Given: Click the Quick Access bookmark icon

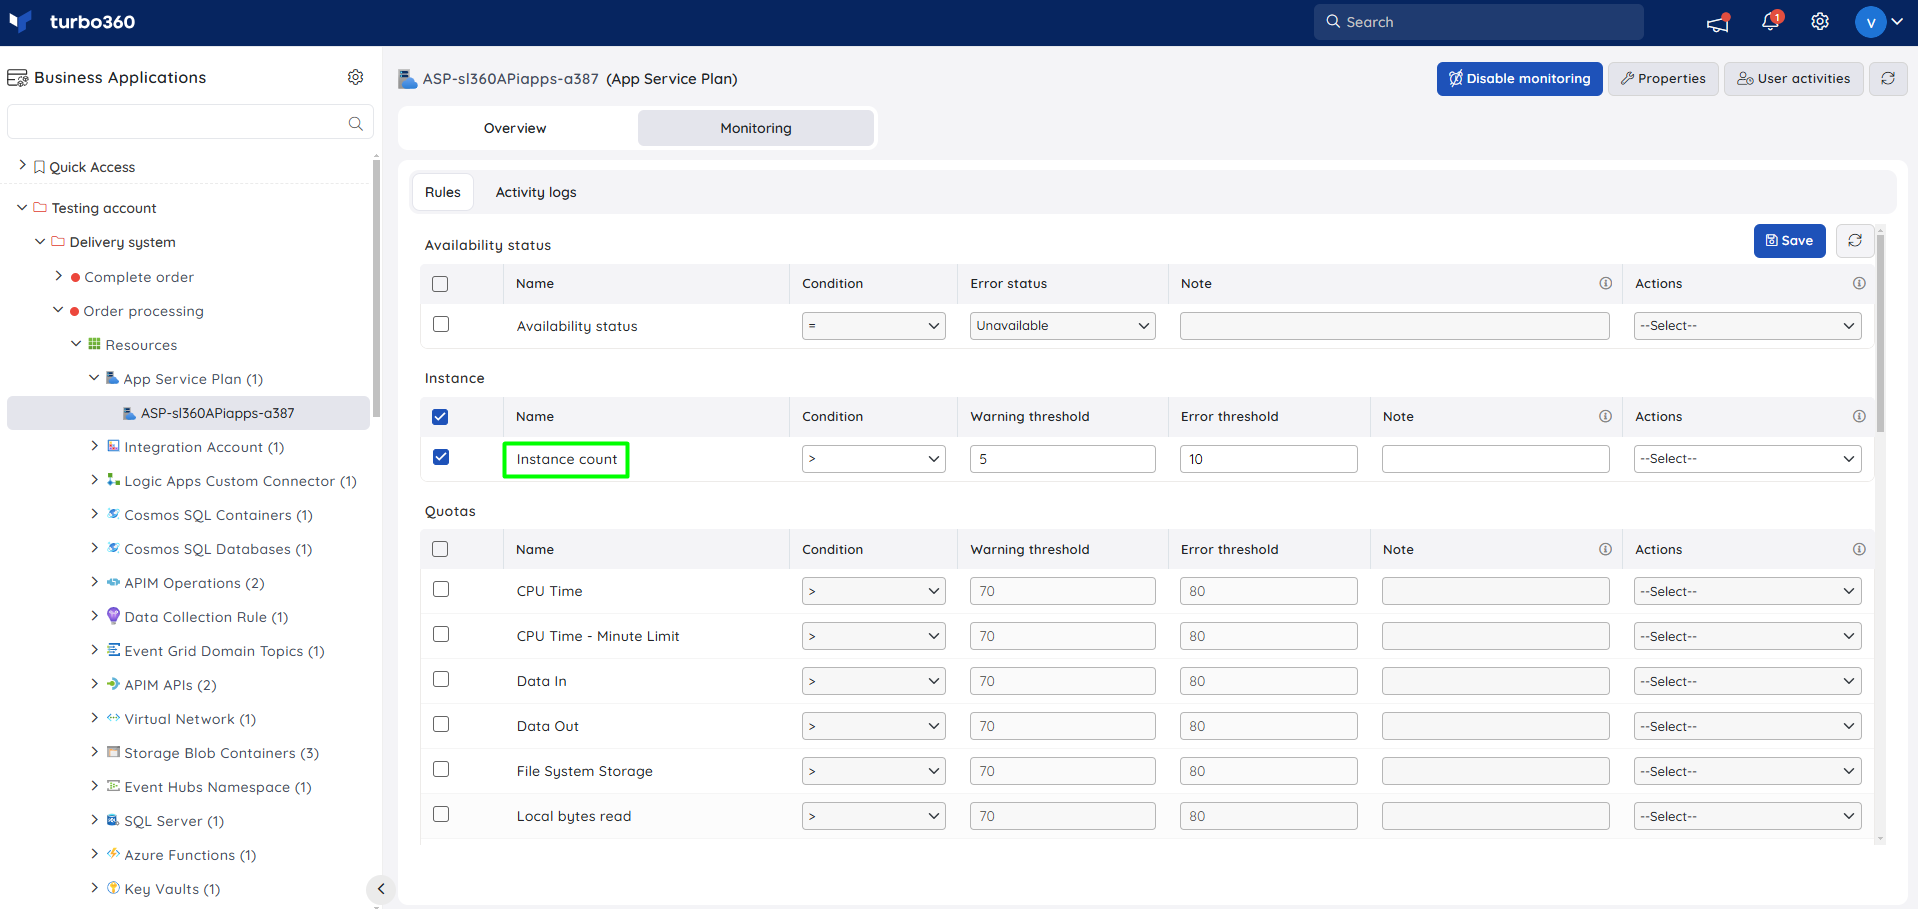Looking at the screenshot, I should tap(39, 167).
